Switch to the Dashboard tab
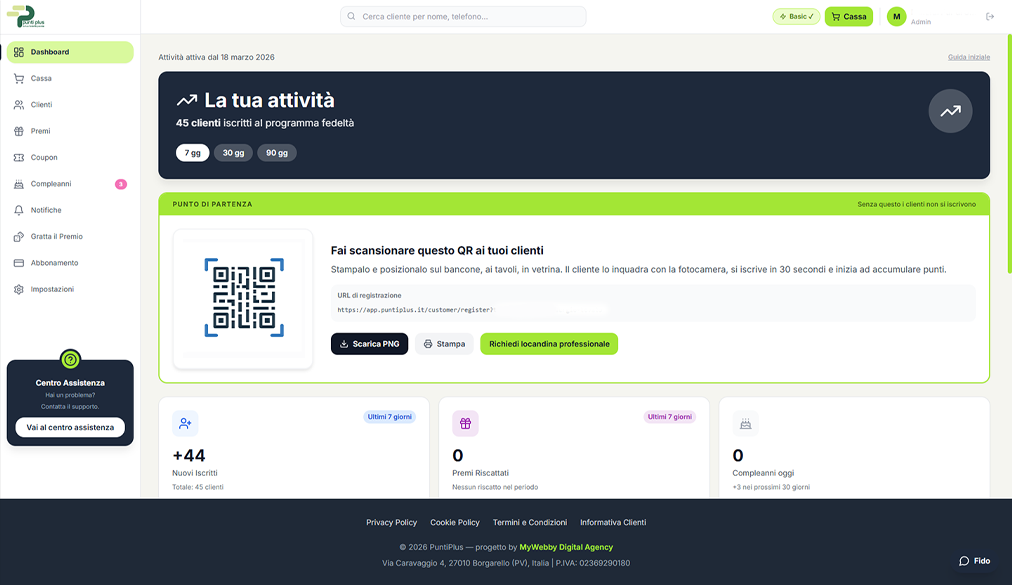The height and width of the screenshot is (585, 1012). (x=48, y=51)
